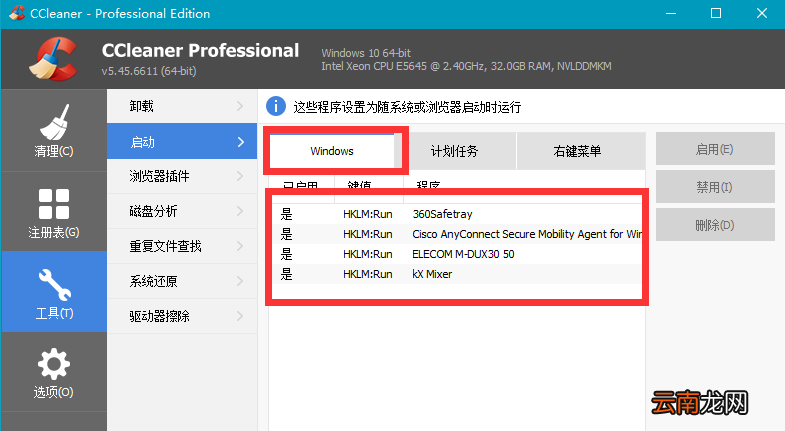Select the 工具(T) tools section
The width and height of the screenshot is (785, 431).
[x=54, y=292]
